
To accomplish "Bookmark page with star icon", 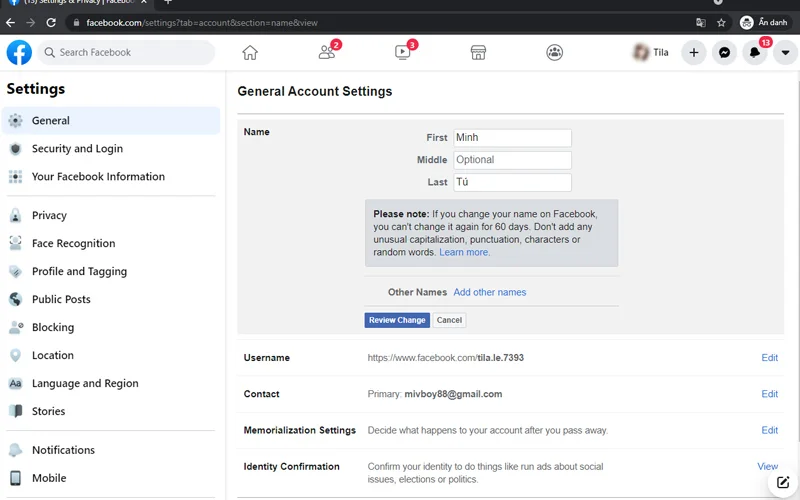I will point(721,22).
